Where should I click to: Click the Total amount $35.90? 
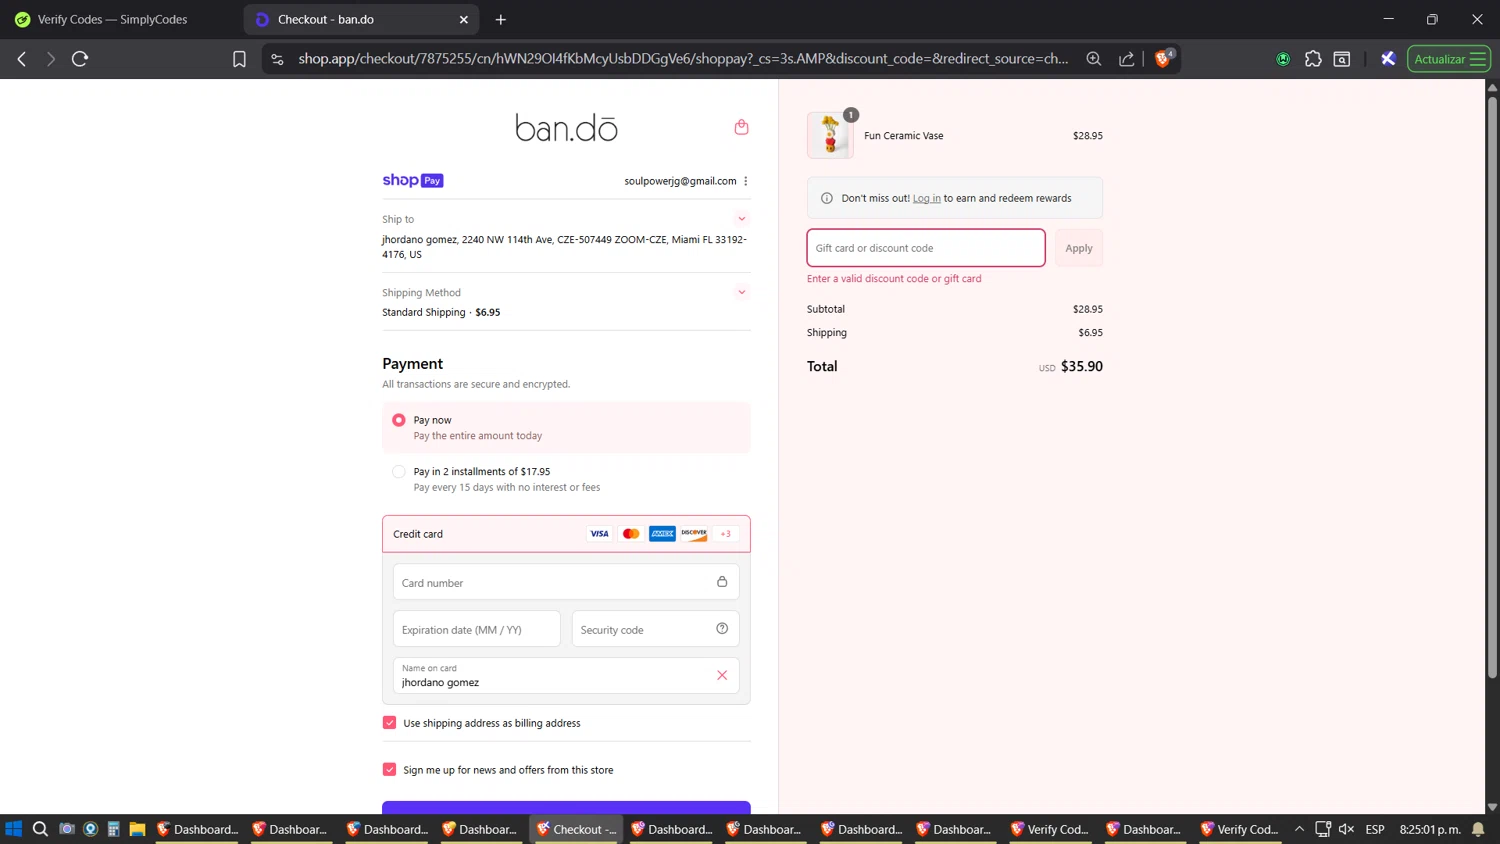[1081, 366]
